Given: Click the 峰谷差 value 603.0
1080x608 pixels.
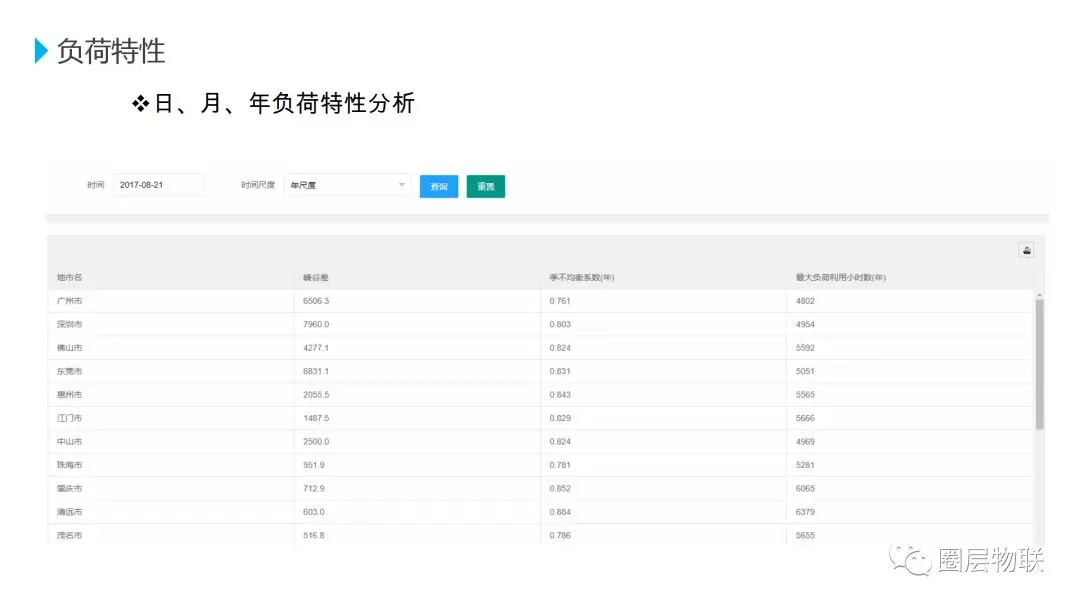Looking at the screenshot, I should click(313, 512).
